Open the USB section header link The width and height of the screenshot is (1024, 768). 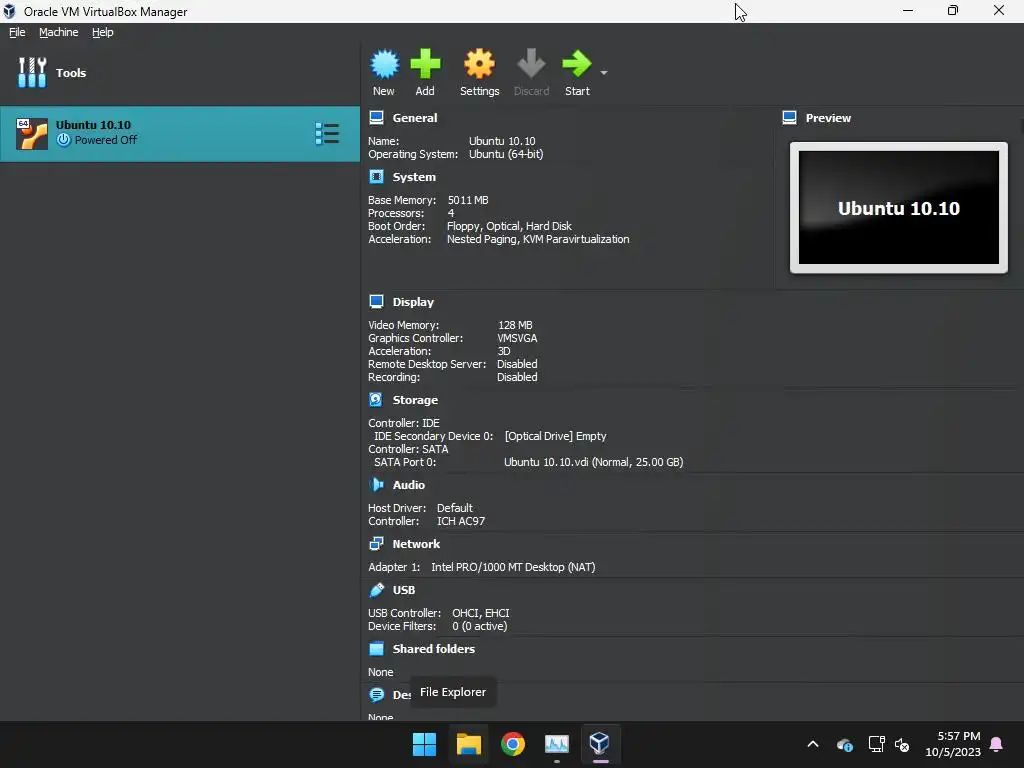404,590
